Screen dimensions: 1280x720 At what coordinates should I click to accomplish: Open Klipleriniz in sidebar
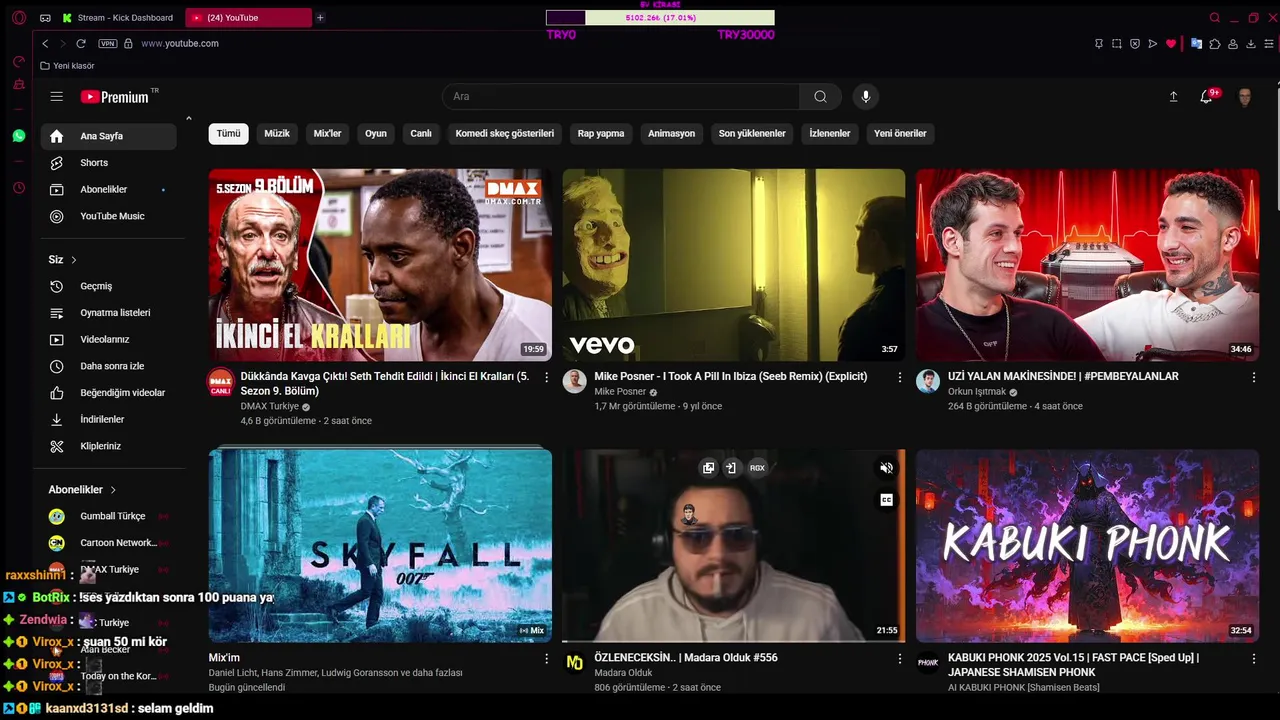tap(109, 446)
